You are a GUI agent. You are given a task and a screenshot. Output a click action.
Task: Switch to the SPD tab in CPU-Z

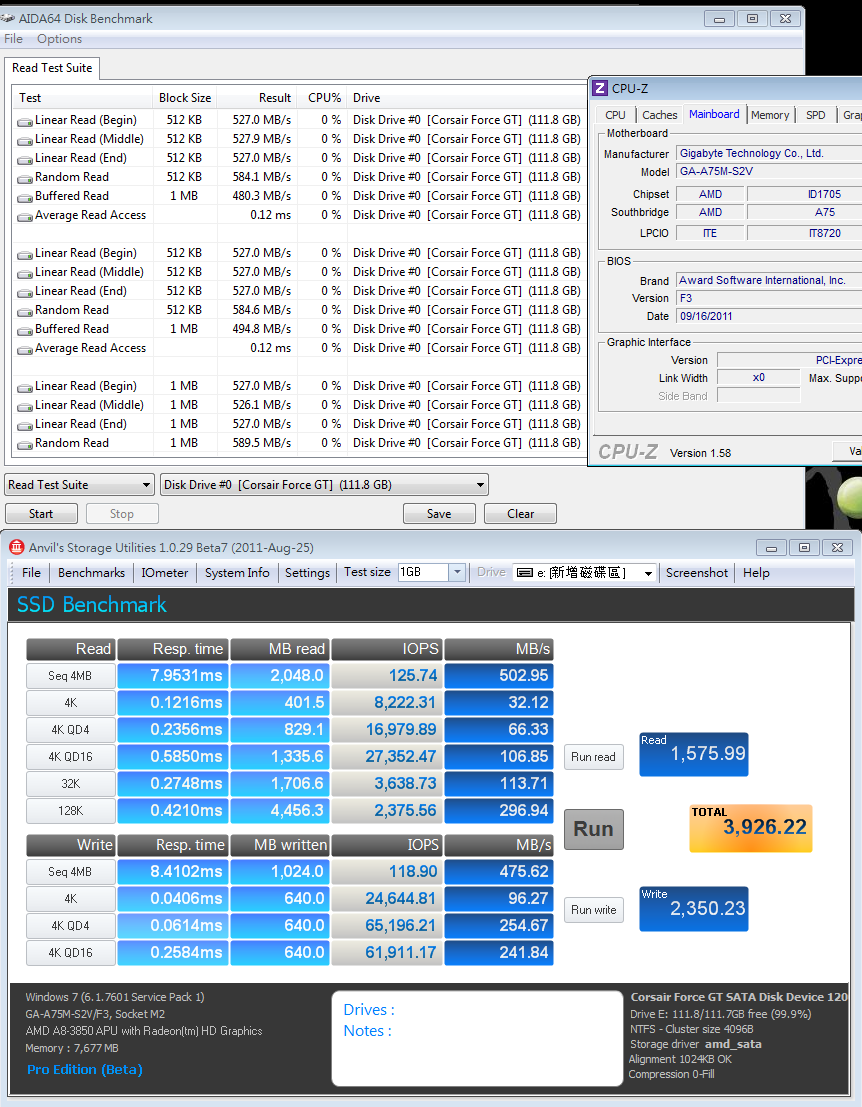click(815, 115)
